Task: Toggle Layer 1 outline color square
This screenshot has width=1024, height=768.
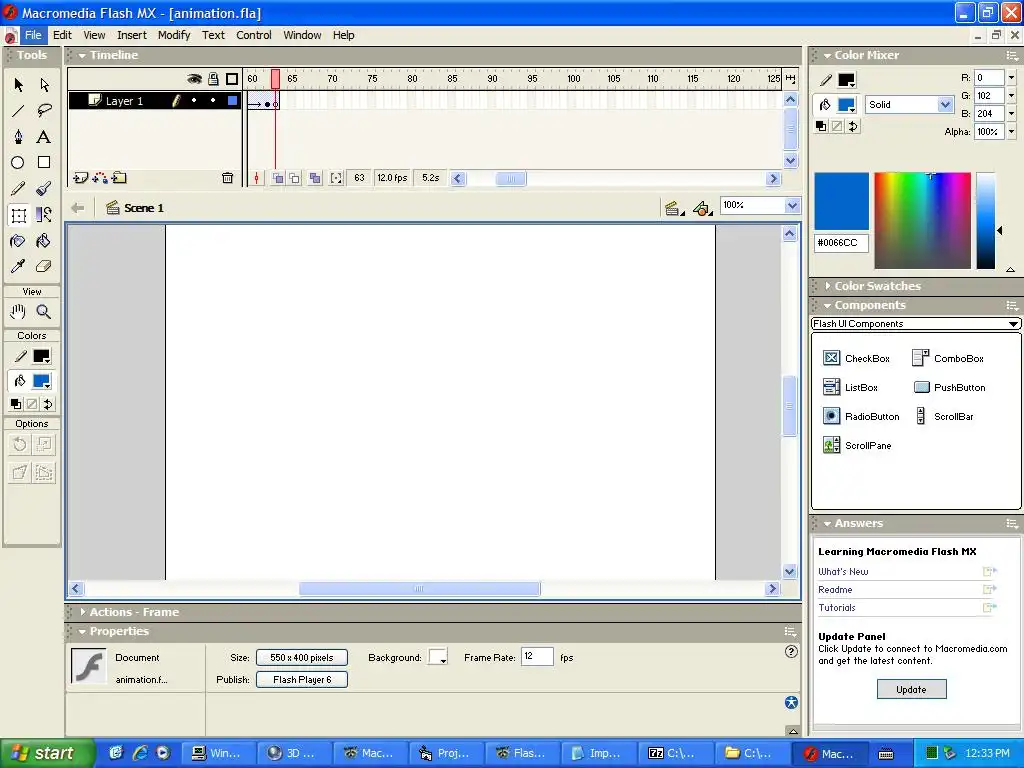Action: tap(232, 101)
